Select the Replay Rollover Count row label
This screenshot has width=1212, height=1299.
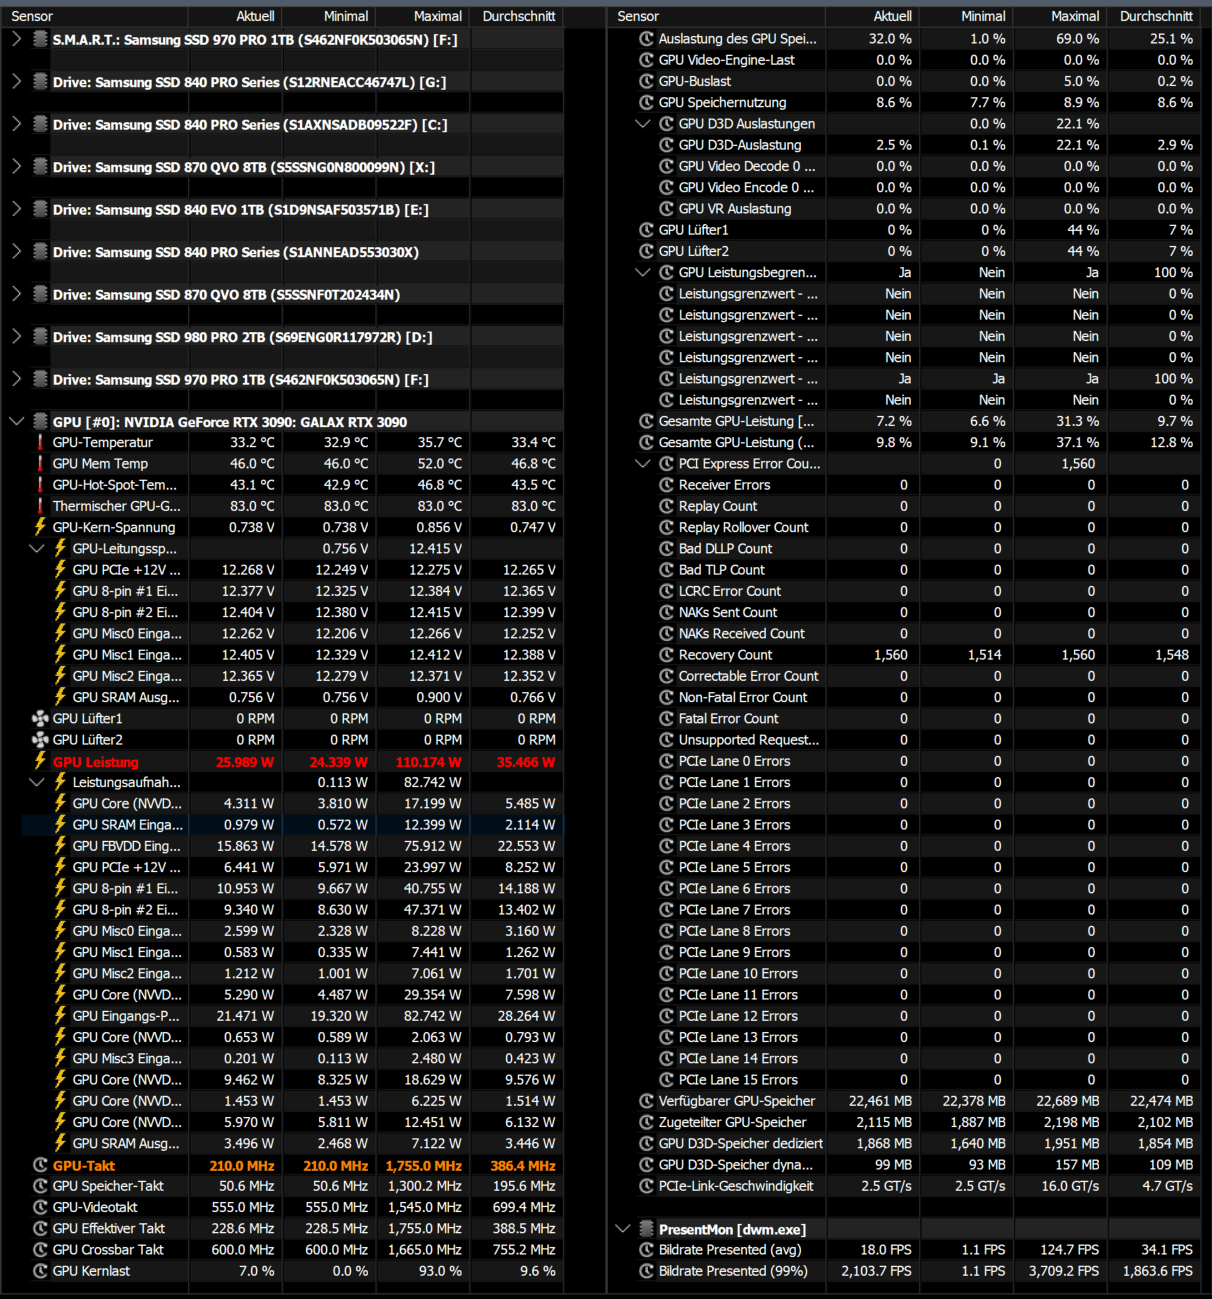744,528
